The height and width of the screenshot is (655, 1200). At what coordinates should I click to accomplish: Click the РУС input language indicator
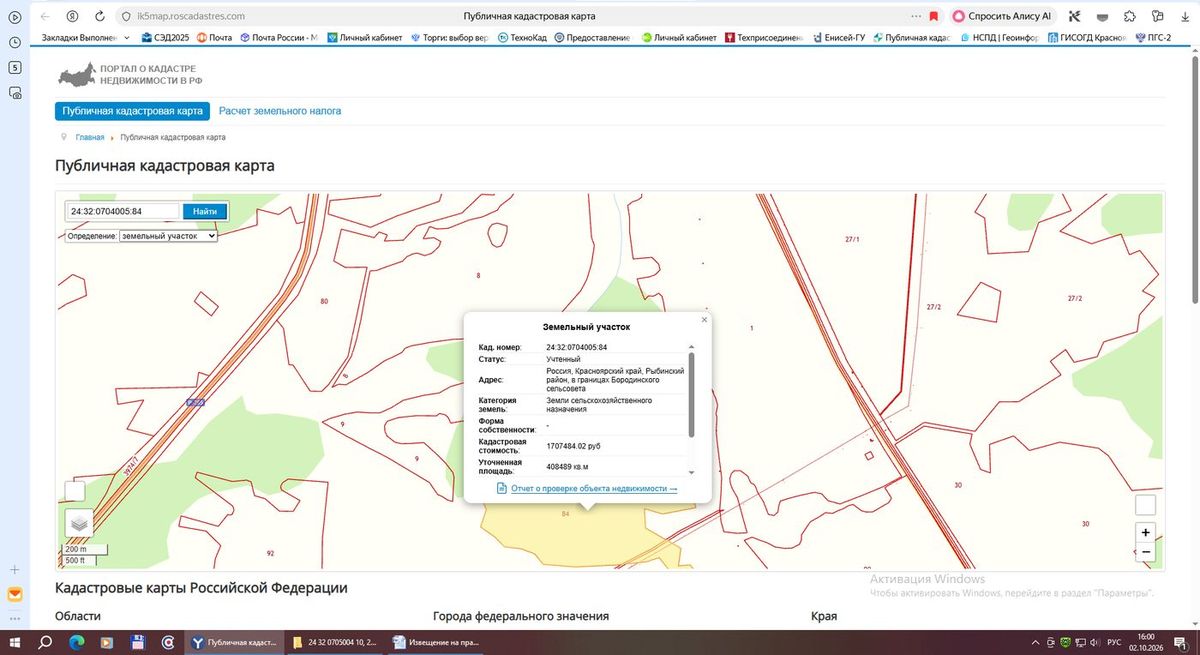tap(1114, 641)
